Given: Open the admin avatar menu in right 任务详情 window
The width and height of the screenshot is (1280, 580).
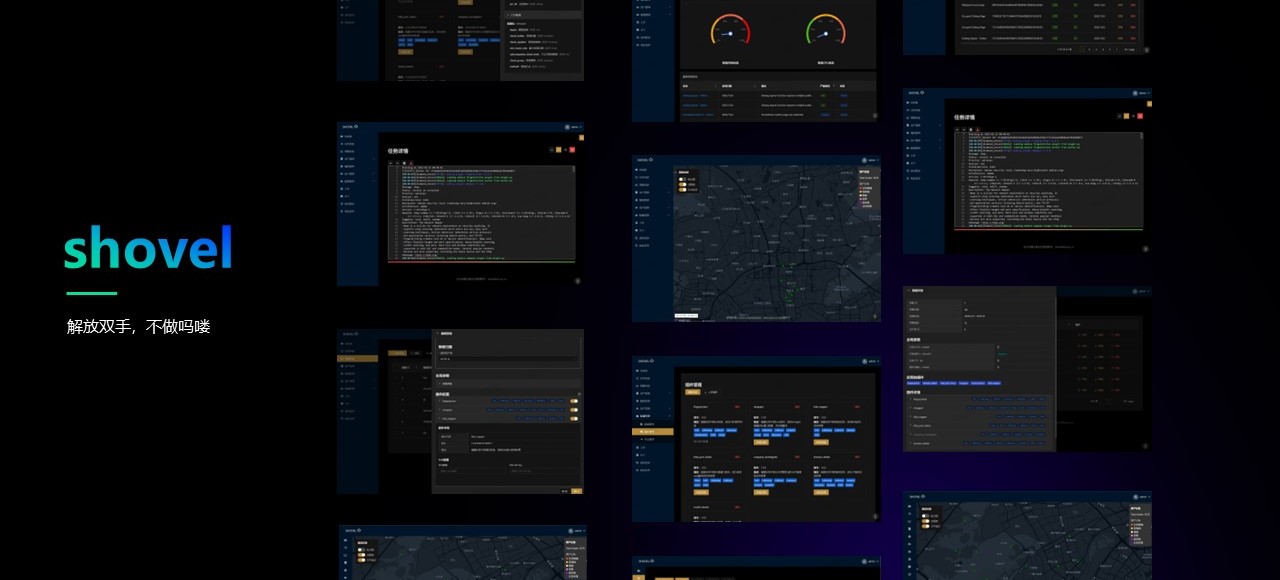Looking at the screenshot, I should (x=1139, y=93).
